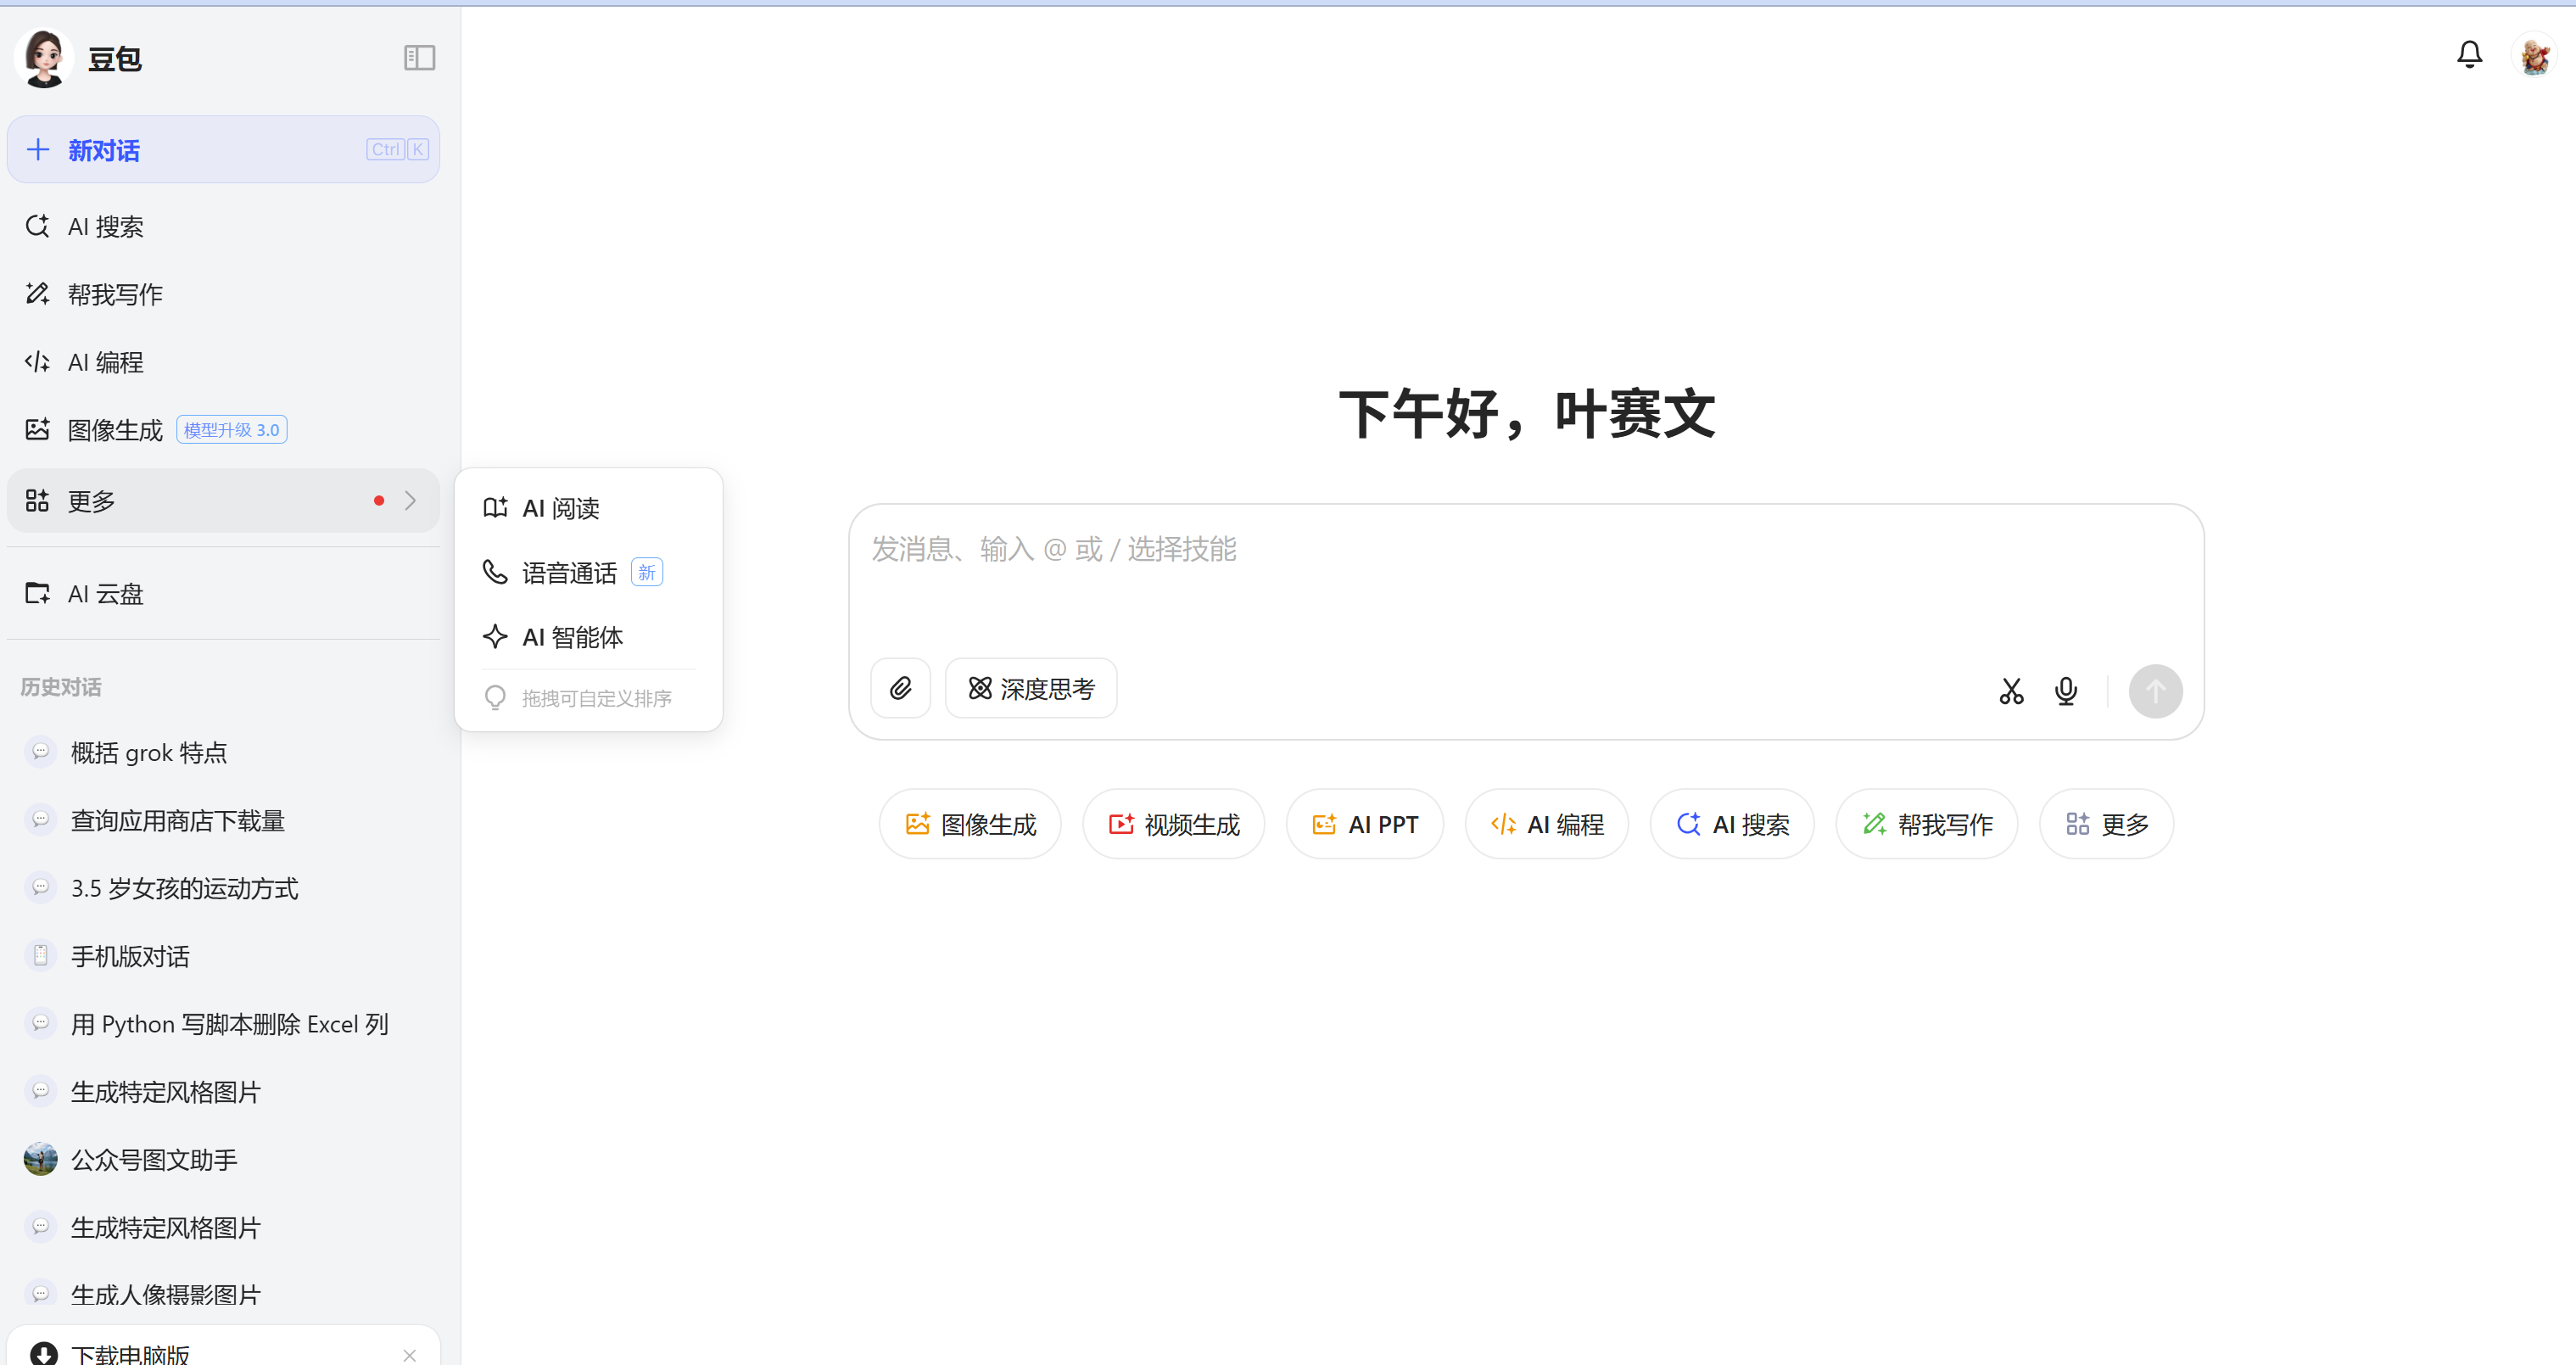The image size is (2576, 1365).
Task: Open conversation 用 Python 写脚本删除 Excel 列
Action: (x=223, y=1025)
